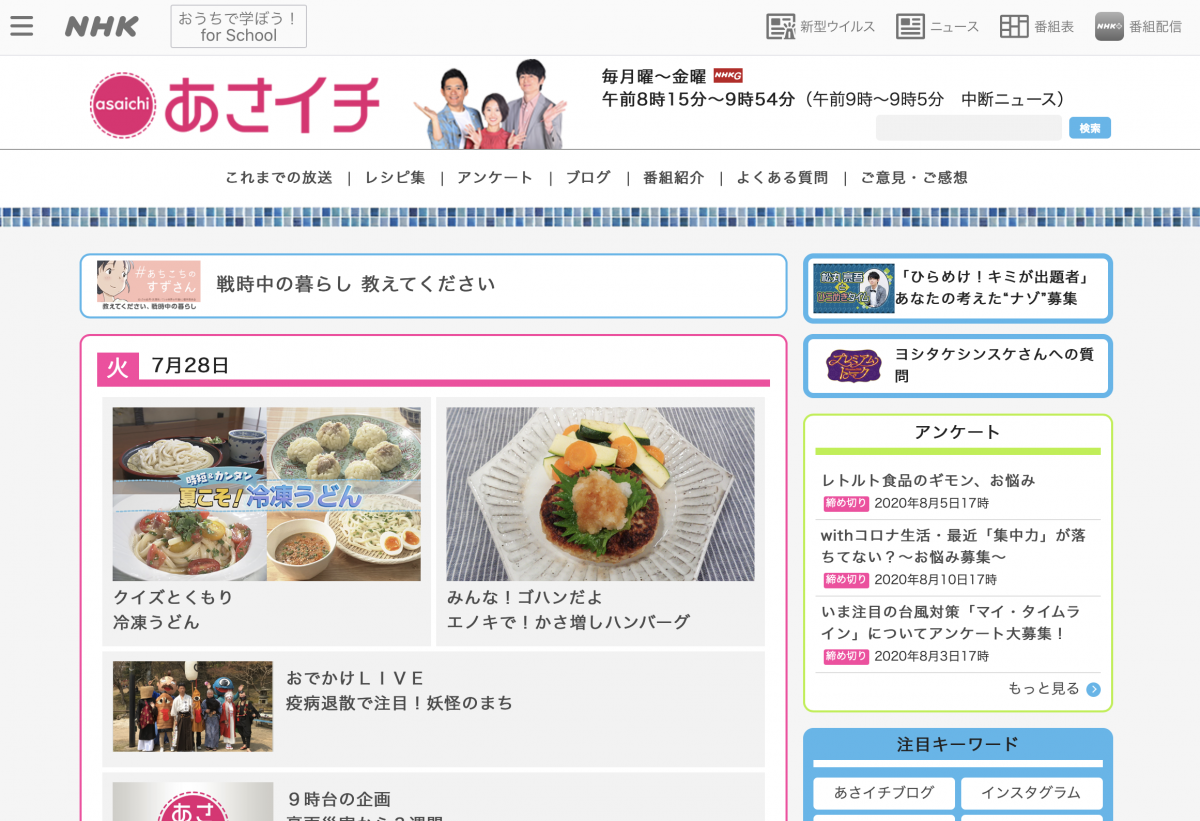The image size is (1200, 821).
Task: Click the asaichi round logo
Action: click(x=123, y=105)
